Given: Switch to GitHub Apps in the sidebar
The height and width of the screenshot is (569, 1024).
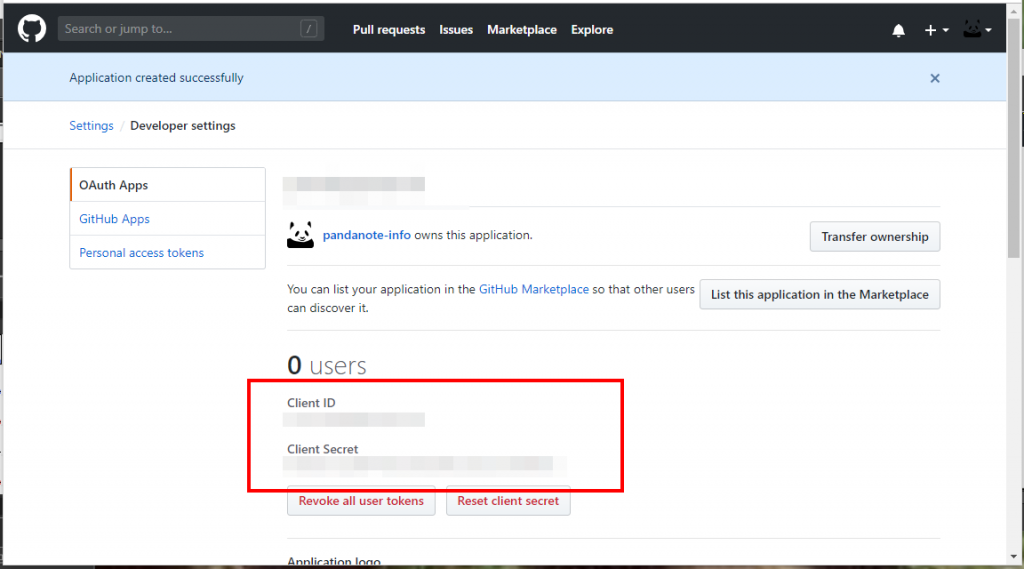Looking at the screenshot, I should tap(168, 219).
